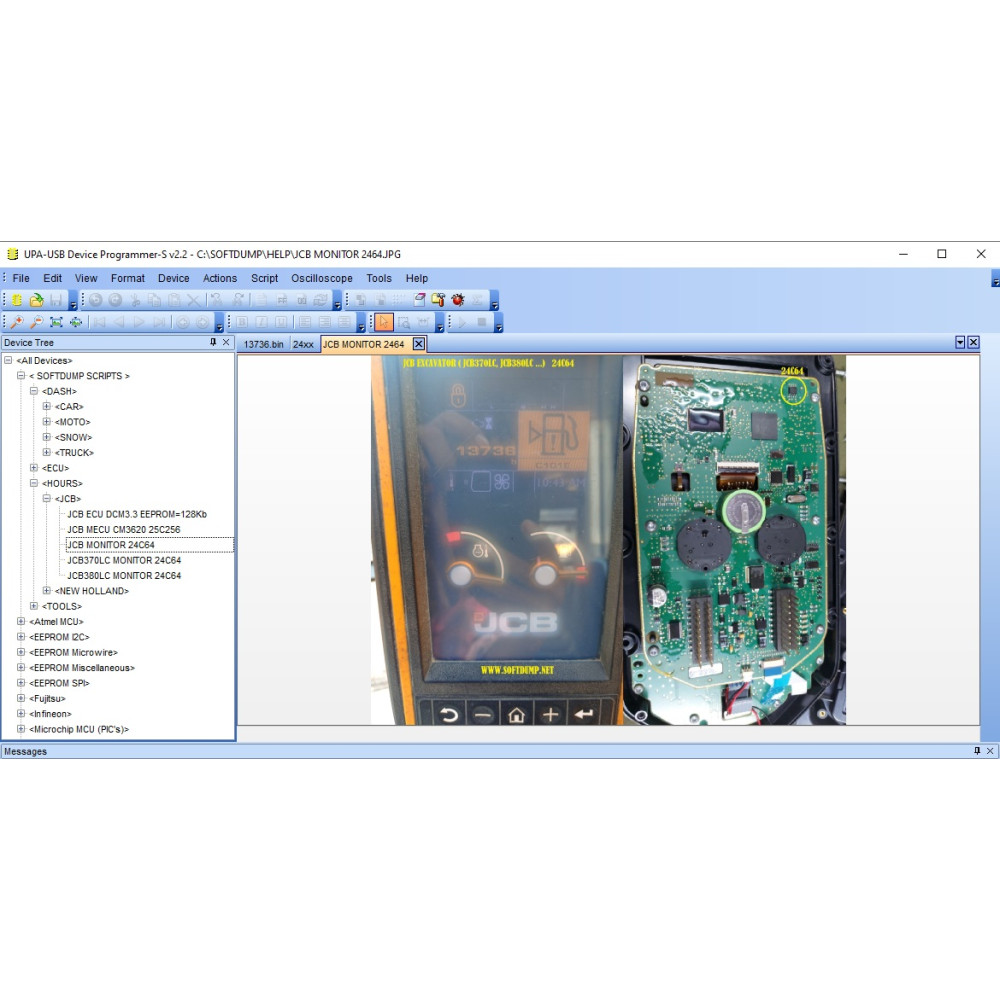Click the JCB monitor photo in viewer
The image size is (1000, 1000).
click(x=608, y=540)
